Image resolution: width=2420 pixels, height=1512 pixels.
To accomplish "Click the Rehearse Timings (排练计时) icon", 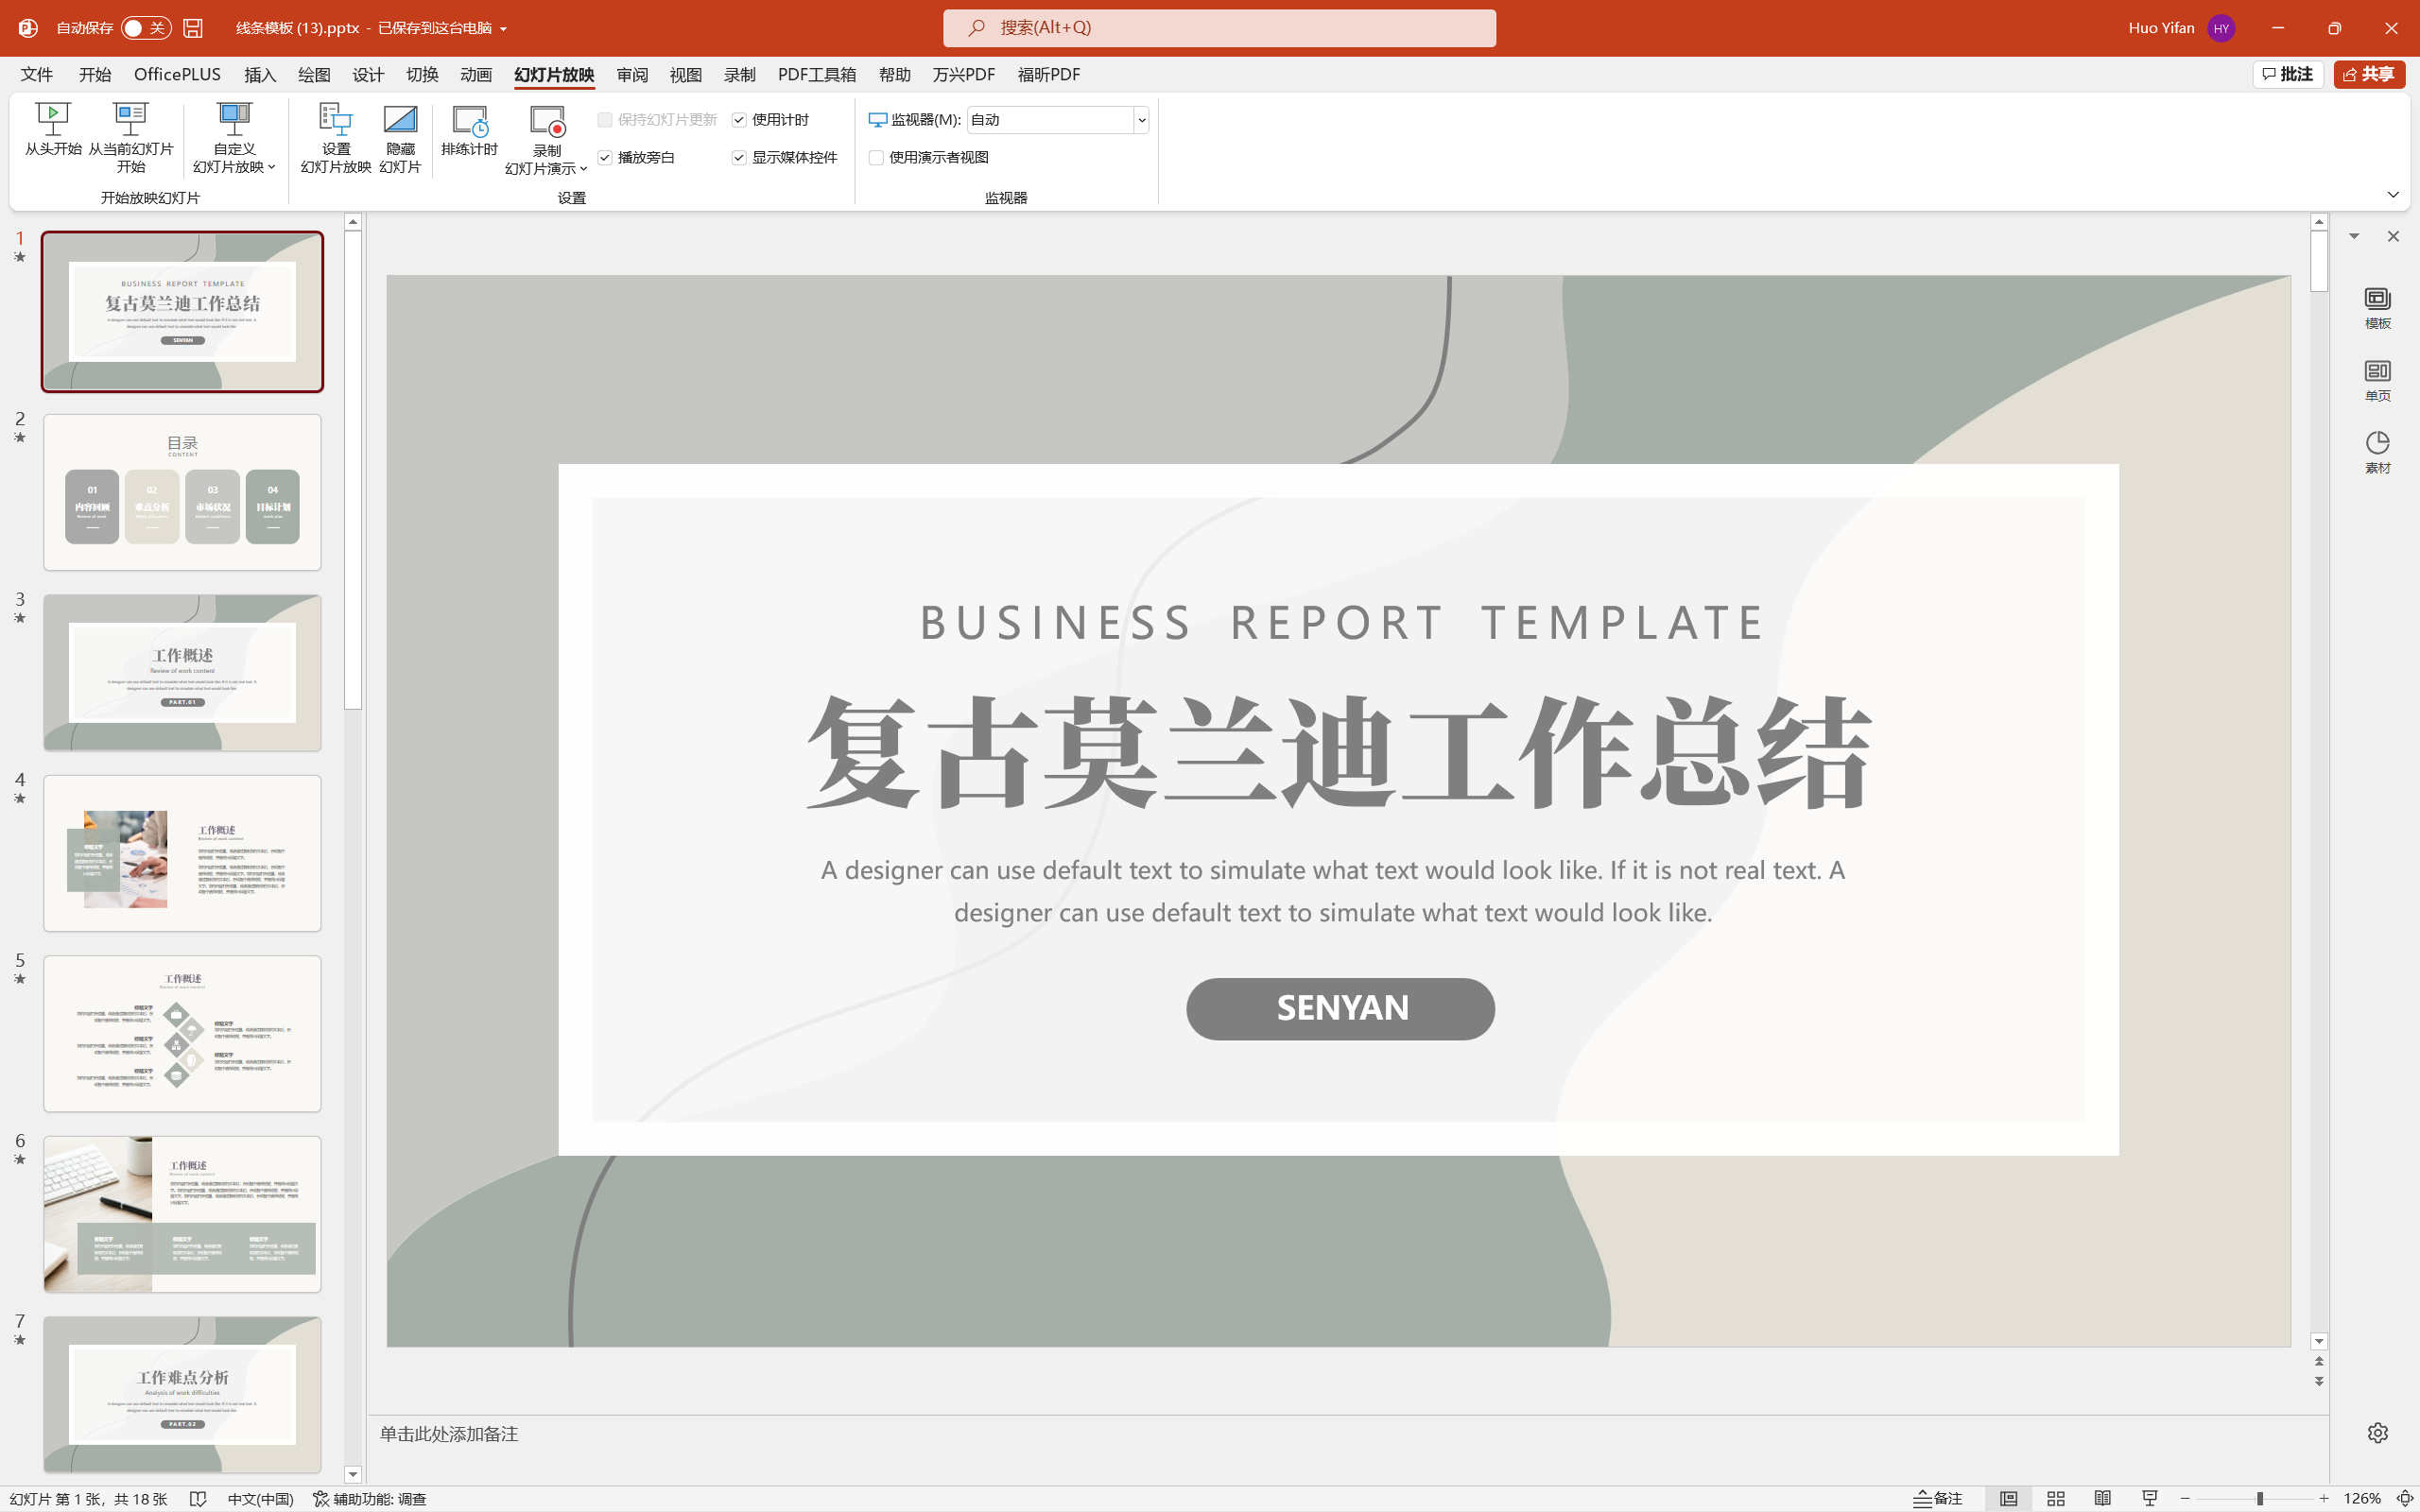I will click(x=469, y=122).
